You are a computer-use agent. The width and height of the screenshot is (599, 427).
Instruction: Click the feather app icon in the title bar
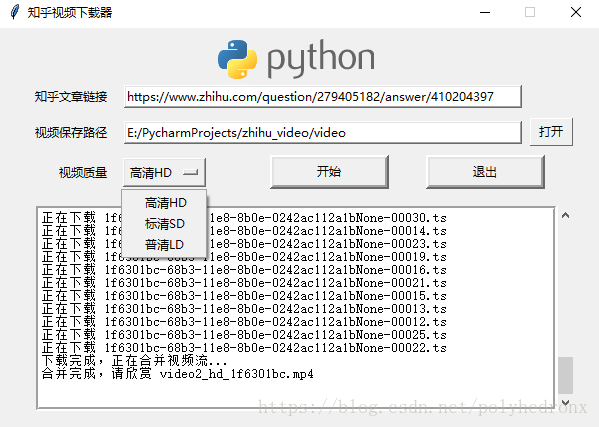[x=15, y=12]
